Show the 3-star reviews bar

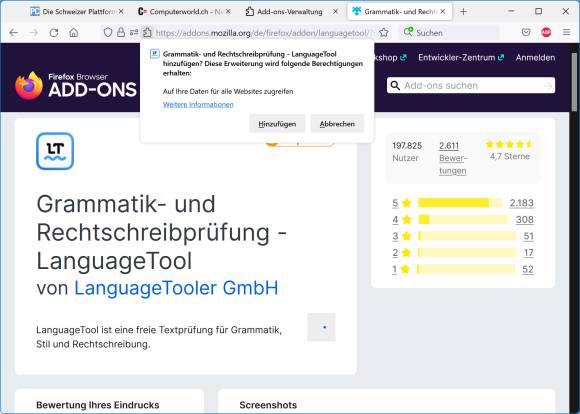[x=467, y=236]
